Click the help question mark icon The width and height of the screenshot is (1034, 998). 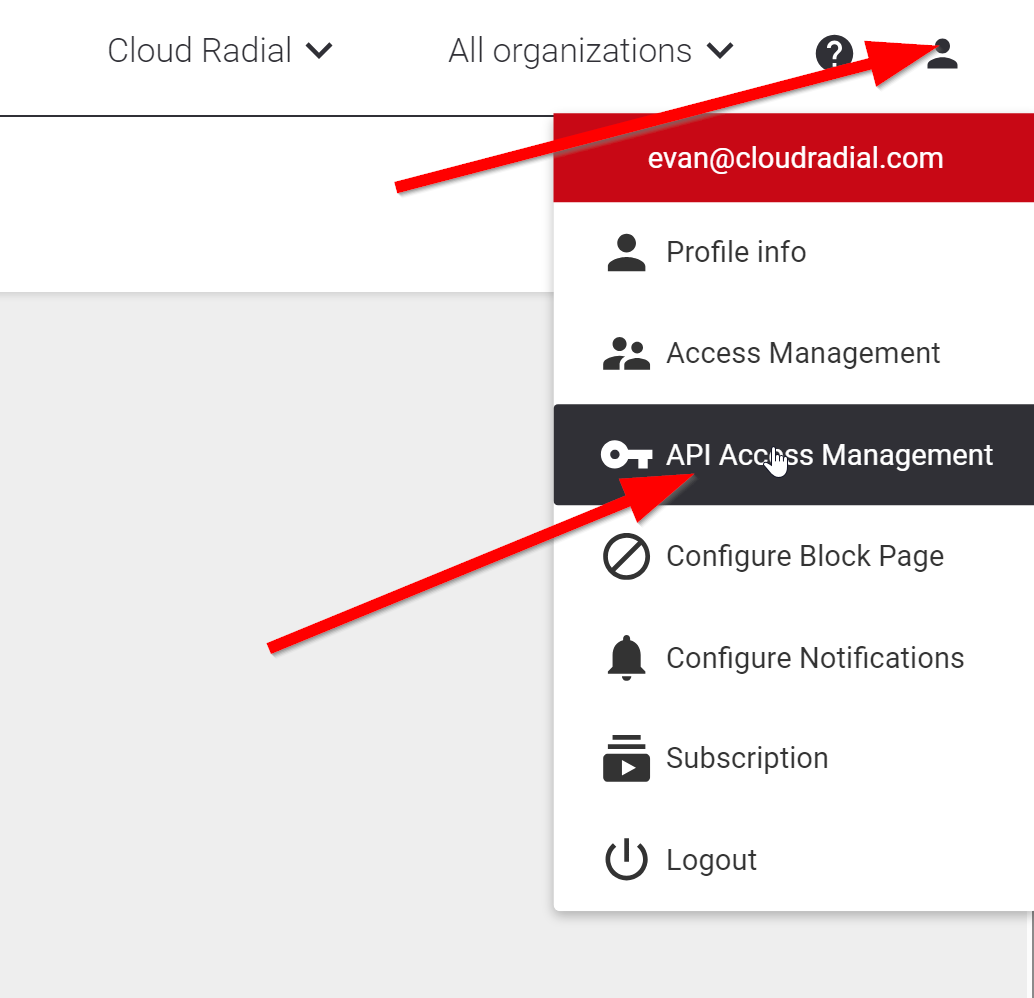[x=835, y=54]
